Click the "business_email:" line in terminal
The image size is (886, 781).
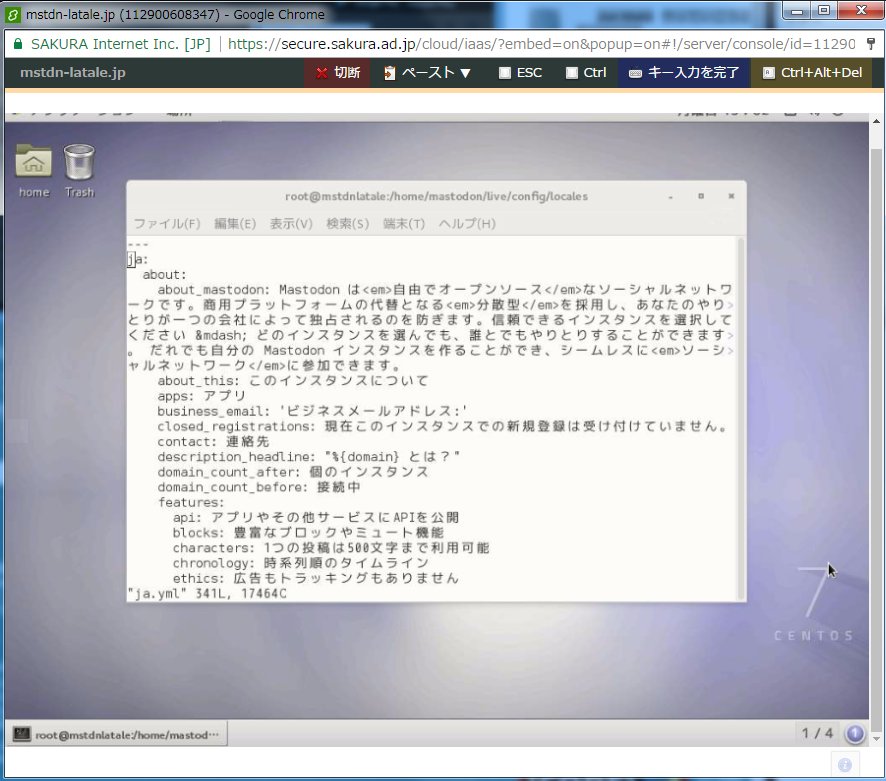click(x=312, y=411)
